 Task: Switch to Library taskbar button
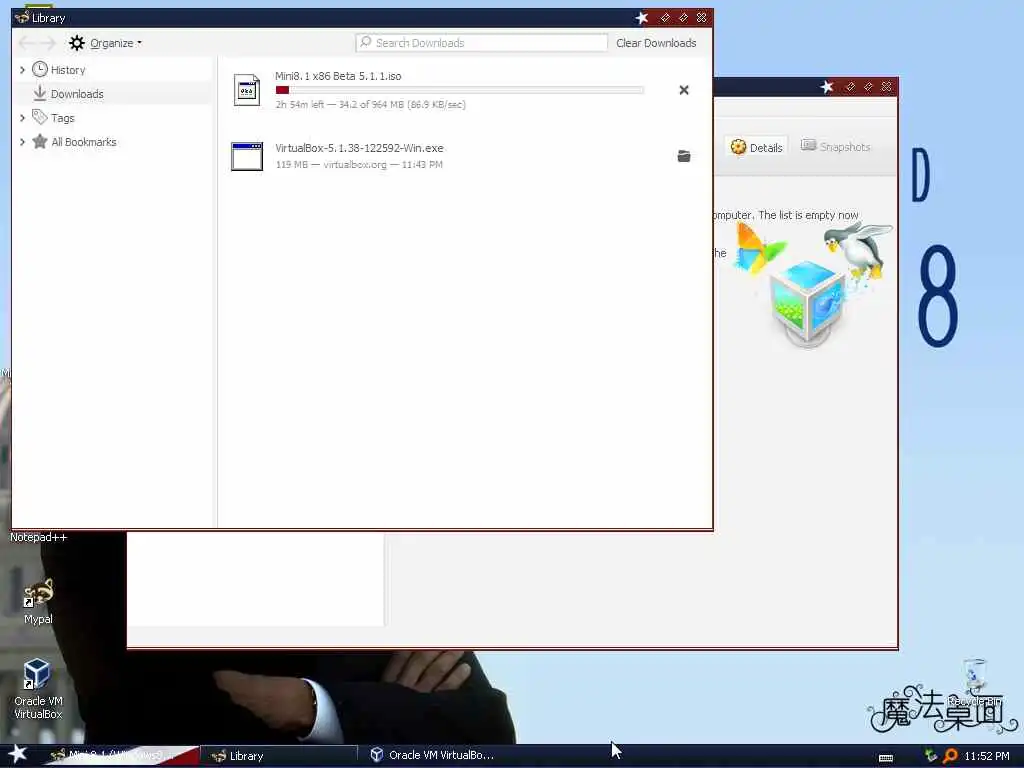tap(278, 756)
